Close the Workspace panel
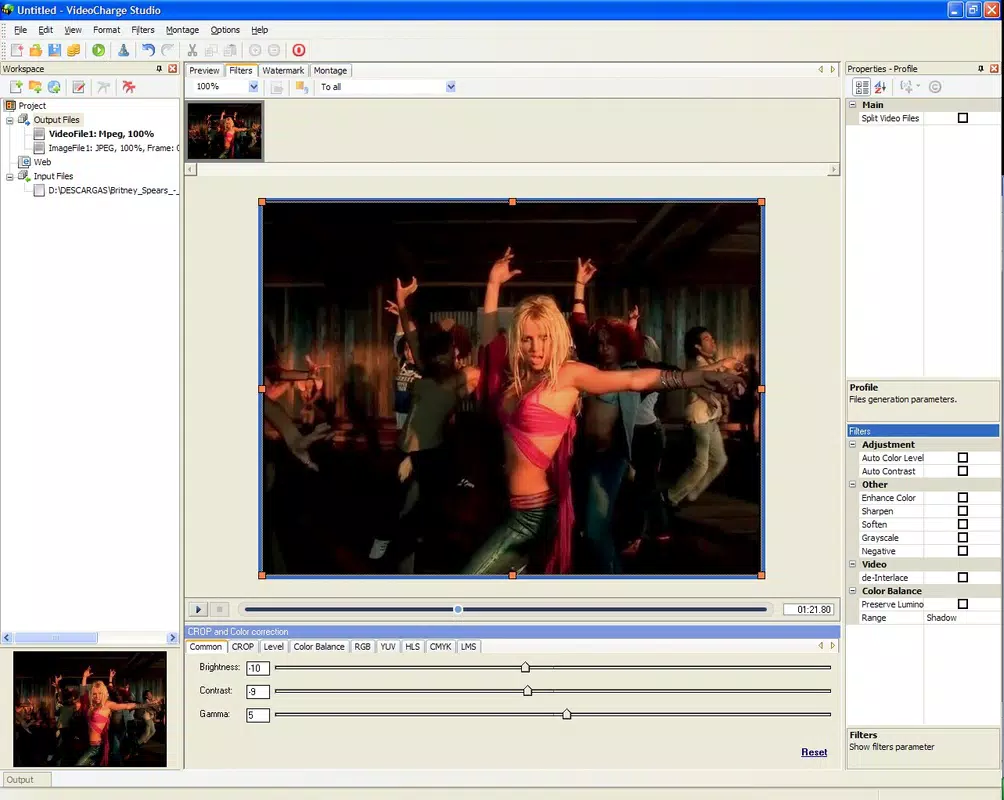1004x800 pixels. pos(173,69)
